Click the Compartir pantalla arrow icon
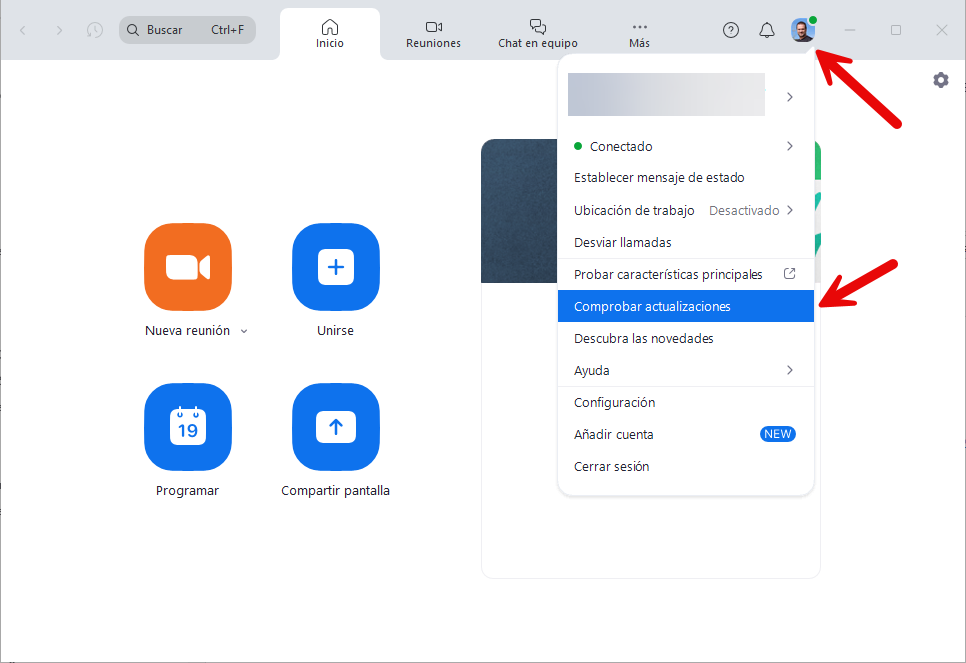This screenshot has width=966, height=663. point(335,427)
